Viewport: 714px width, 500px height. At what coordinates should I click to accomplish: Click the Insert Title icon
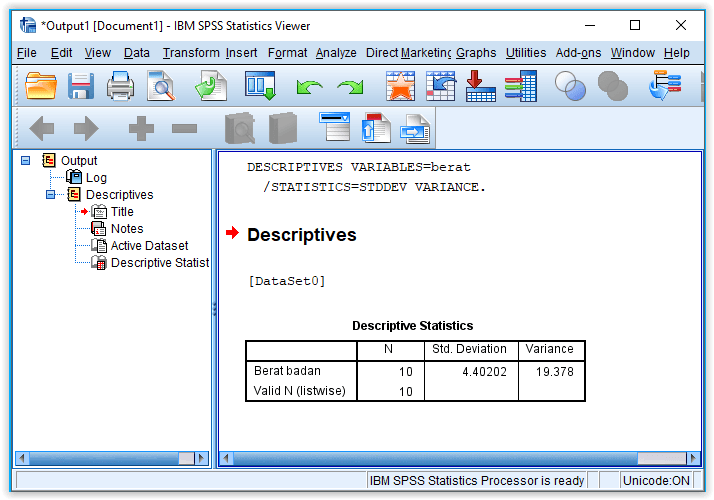tap(376, 128)
